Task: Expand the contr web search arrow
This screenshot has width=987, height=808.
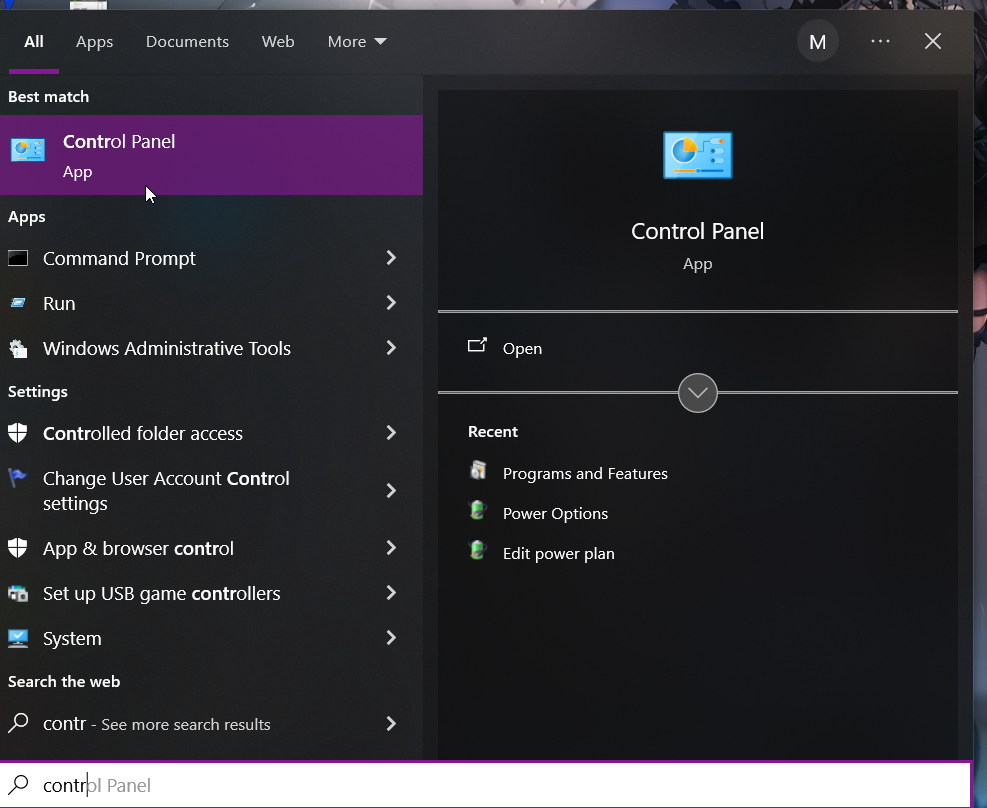Action: coord(391,724)
